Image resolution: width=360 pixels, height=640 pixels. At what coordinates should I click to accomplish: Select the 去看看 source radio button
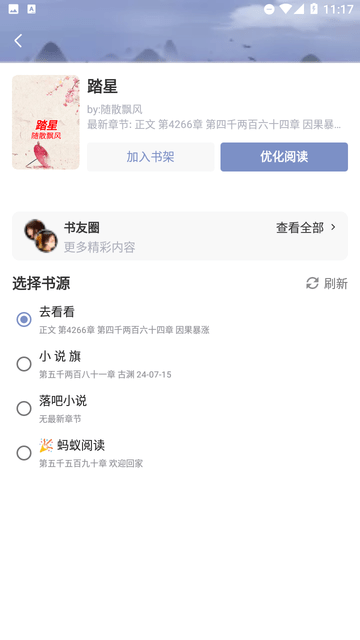tap(24, 319)
